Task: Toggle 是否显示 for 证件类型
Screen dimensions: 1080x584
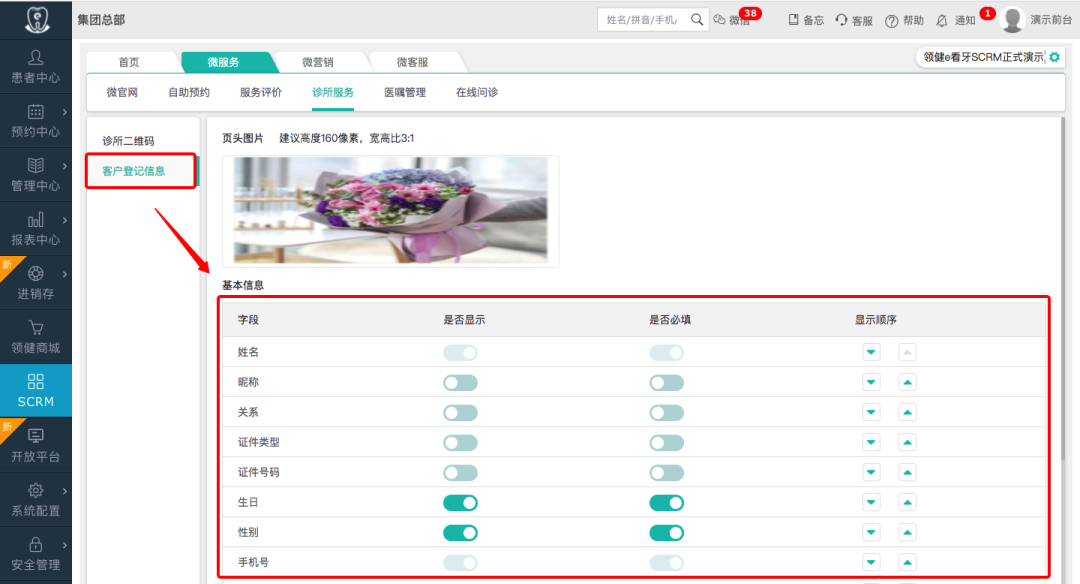Action: [460, 443]
